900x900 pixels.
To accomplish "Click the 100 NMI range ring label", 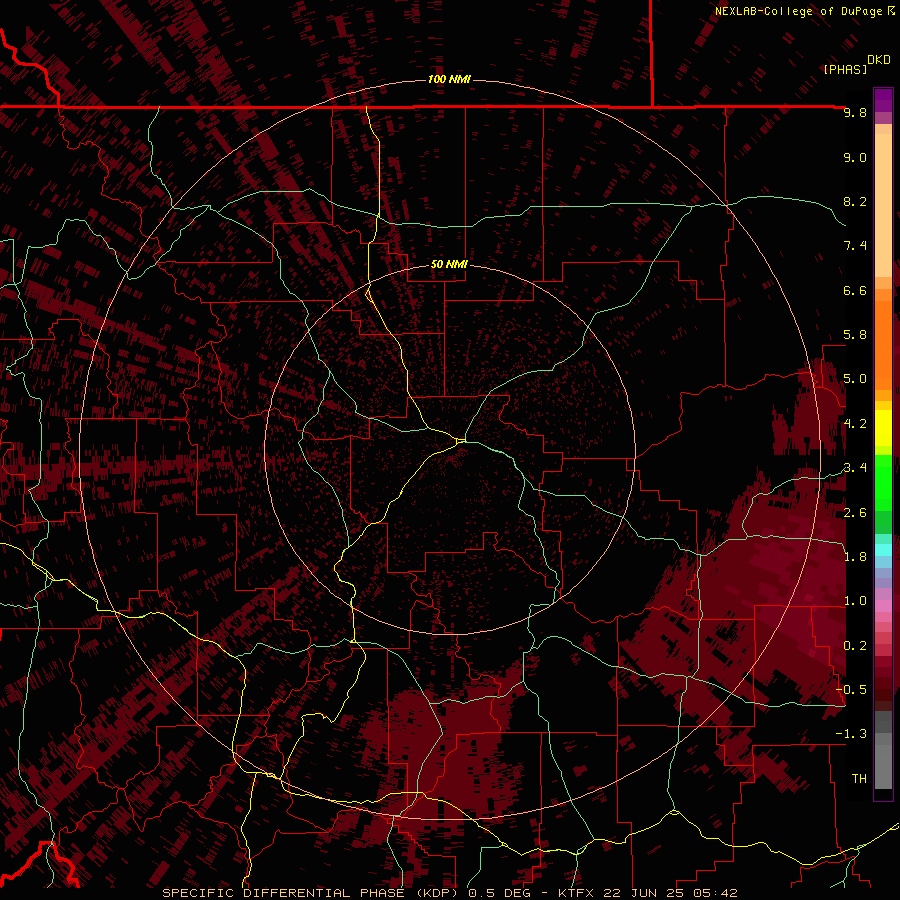I will pyautogui.click(x=449, y=79).
